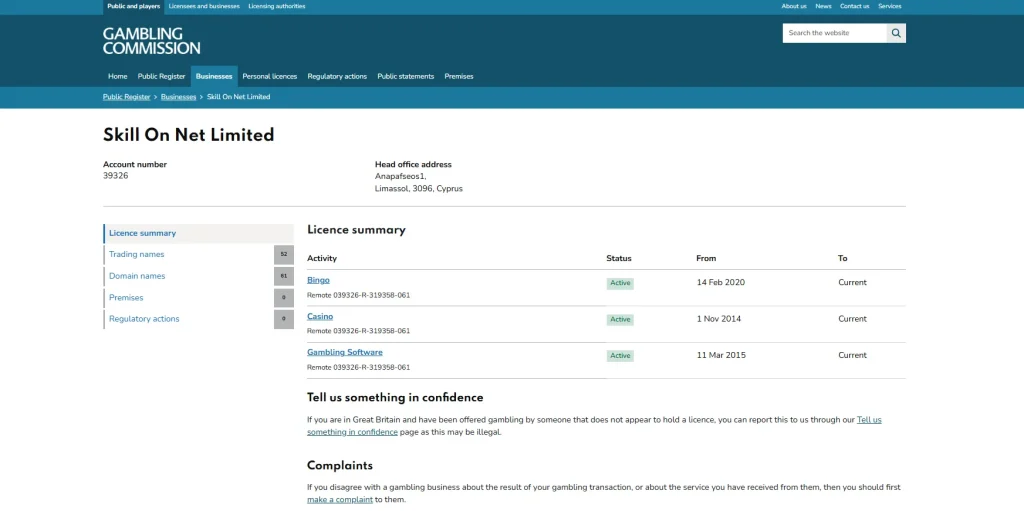Go to Home in navigation bar
The width and height of the screenshot is (1024, 511).
coord(118,76)
